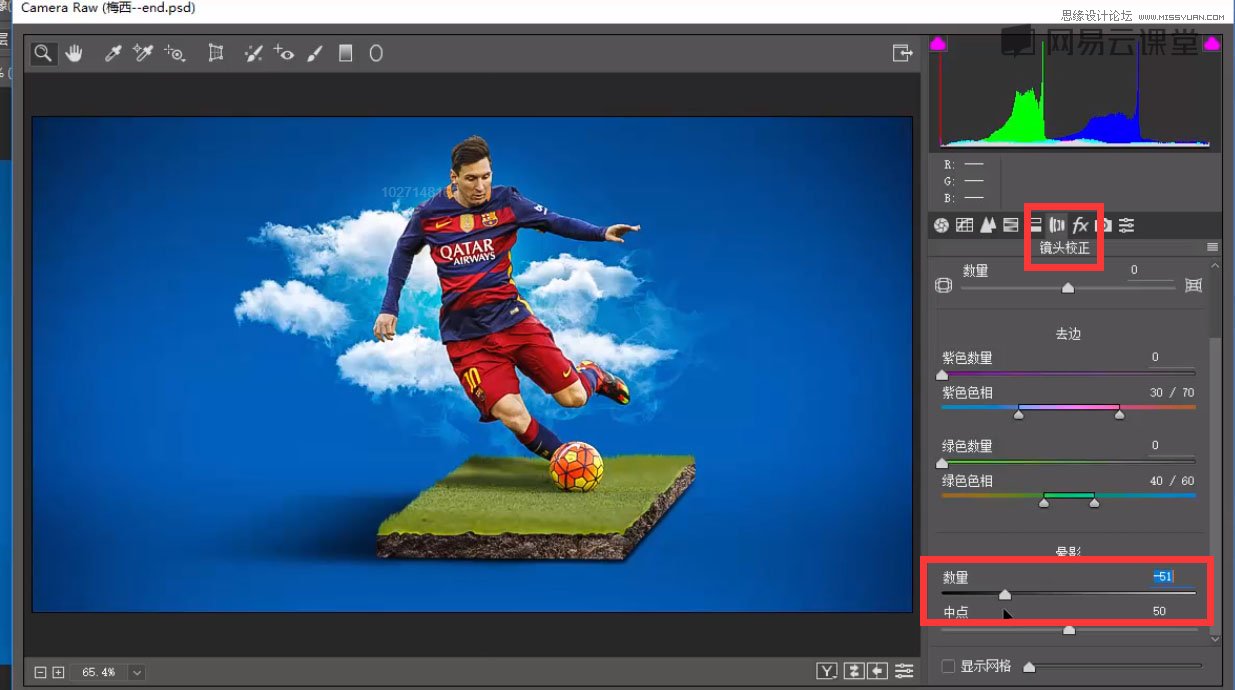Select the Graduated Filter tool
The image size is (1235, 690).
[345, 54]
